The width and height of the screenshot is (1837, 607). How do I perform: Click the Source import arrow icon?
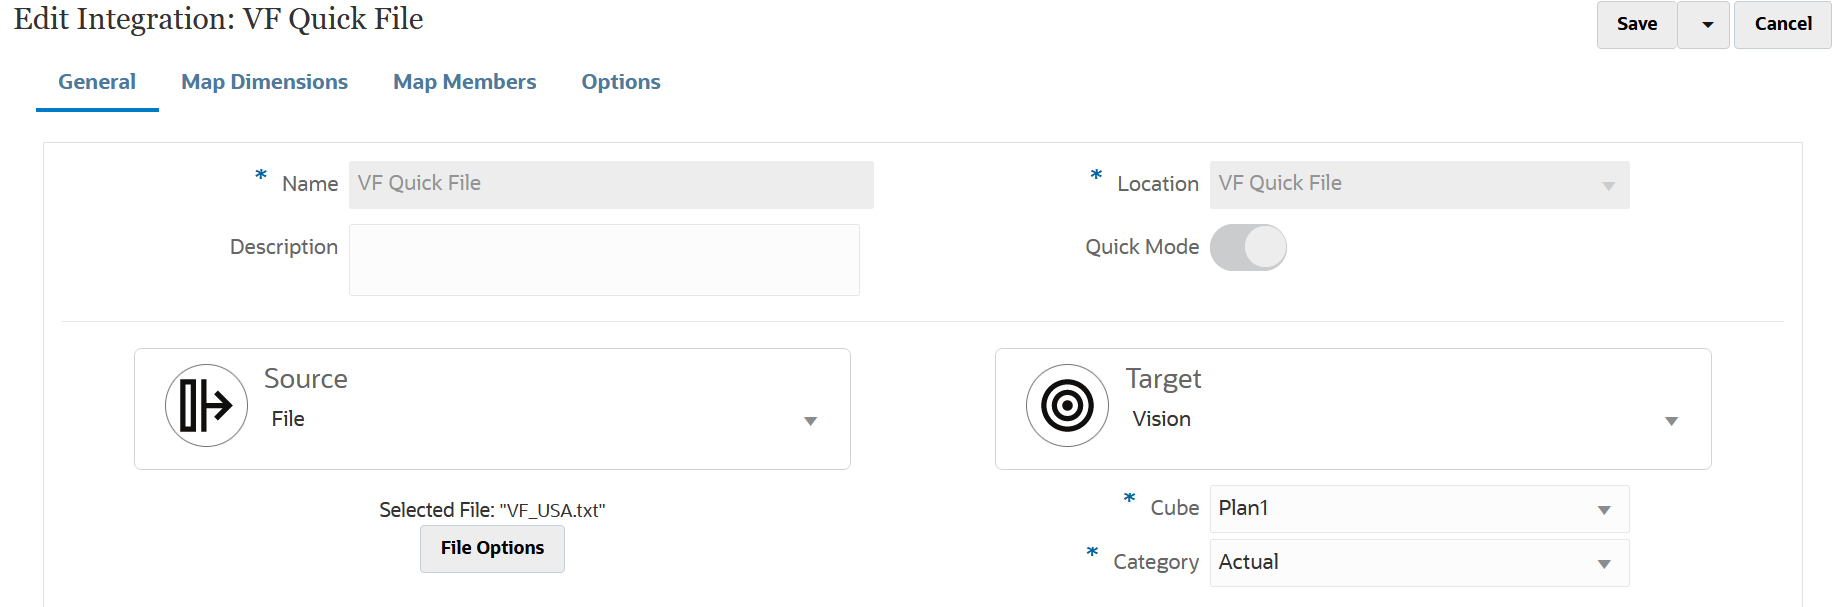tap(206, 405)
